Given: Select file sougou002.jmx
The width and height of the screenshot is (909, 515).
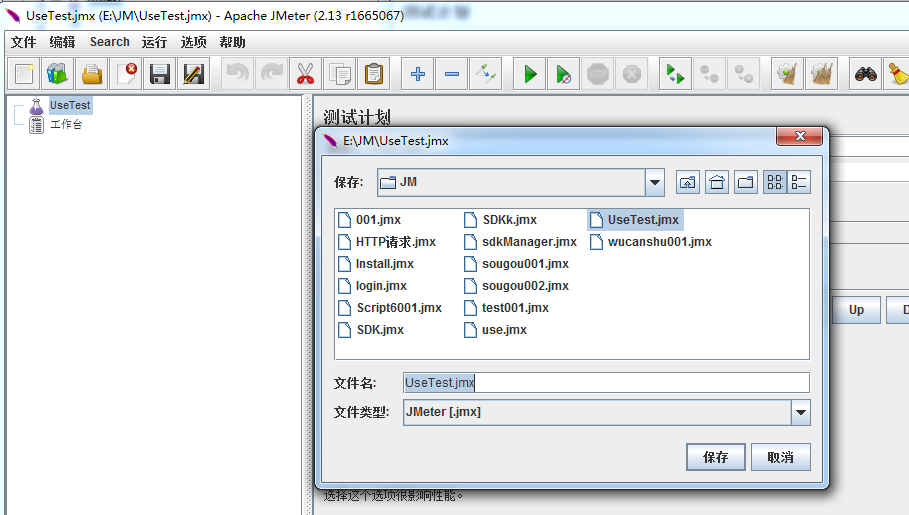Looking at the screenshot, I should 517,286.
